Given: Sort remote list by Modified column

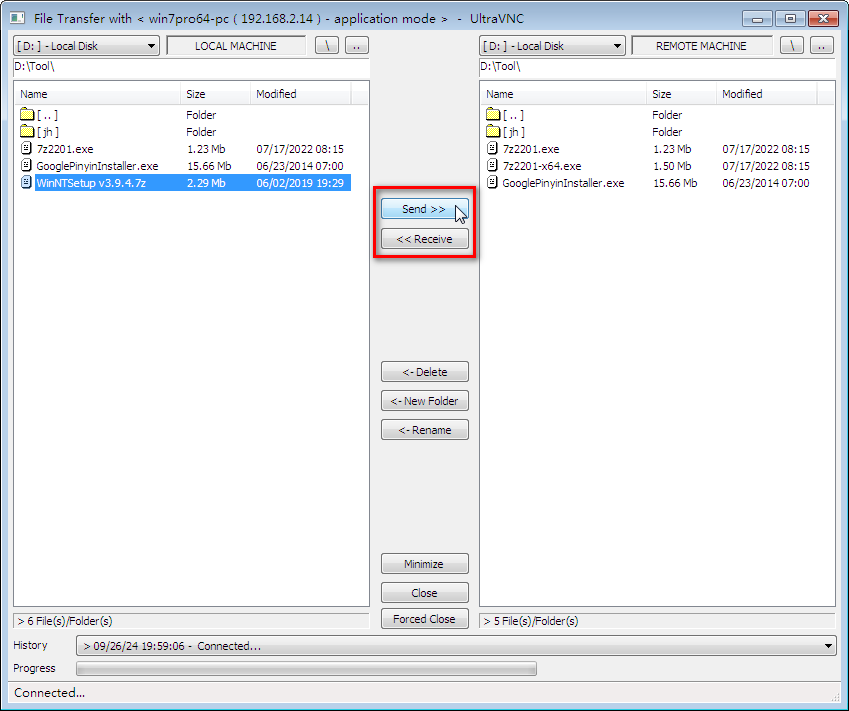Looking at the screenshot, I should 766,94.
